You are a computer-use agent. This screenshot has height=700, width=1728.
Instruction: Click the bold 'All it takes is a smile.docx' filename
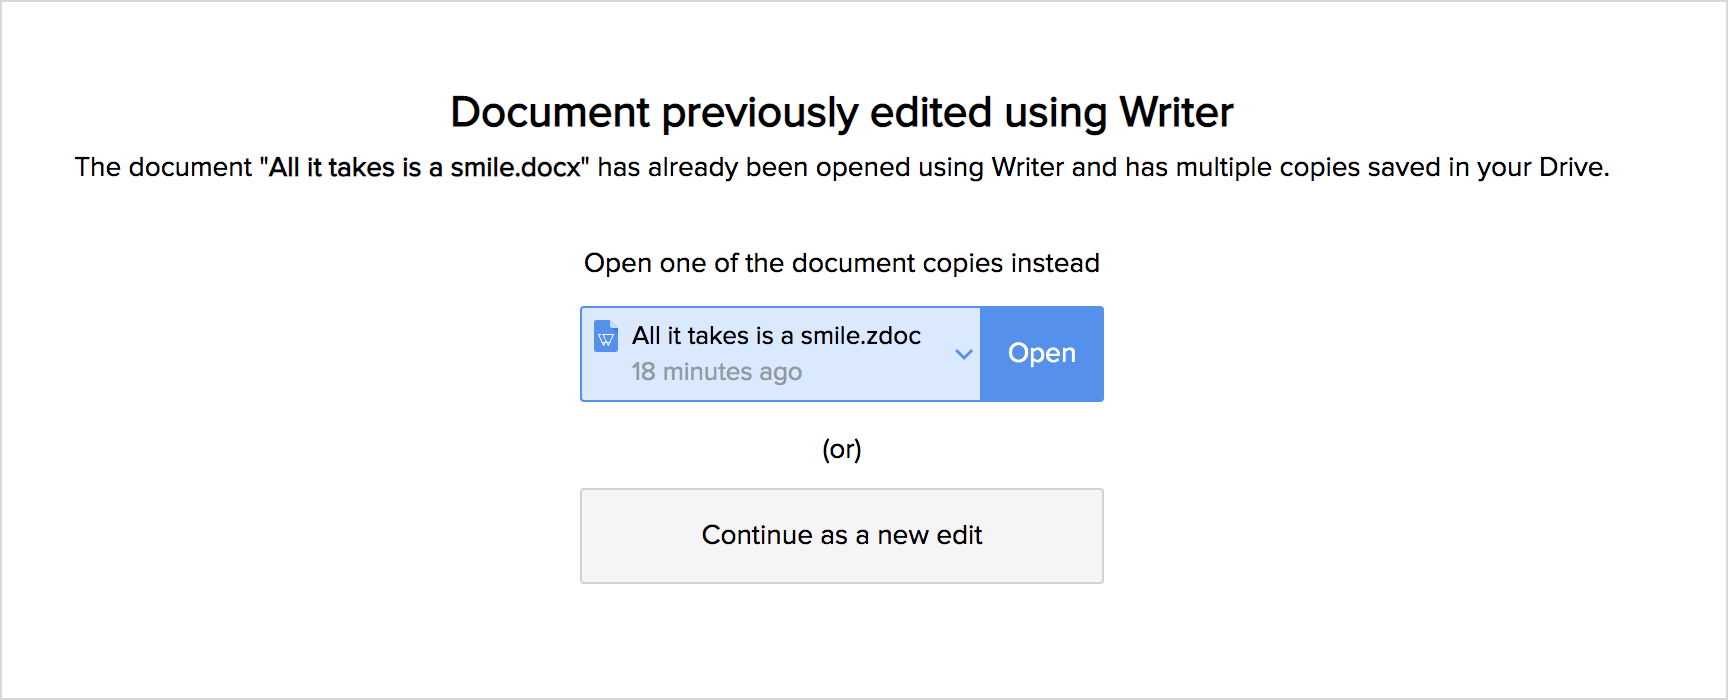coord(426,167)
